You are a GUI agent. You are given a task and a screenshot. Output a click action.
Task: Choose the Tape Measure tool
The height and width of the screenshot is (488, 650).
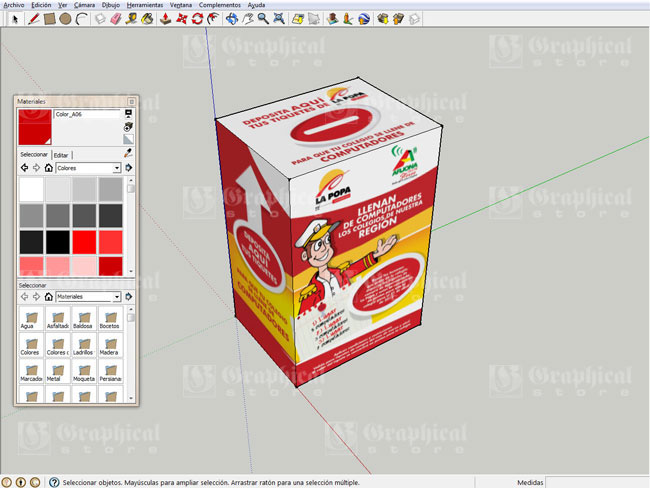point(131,19)
